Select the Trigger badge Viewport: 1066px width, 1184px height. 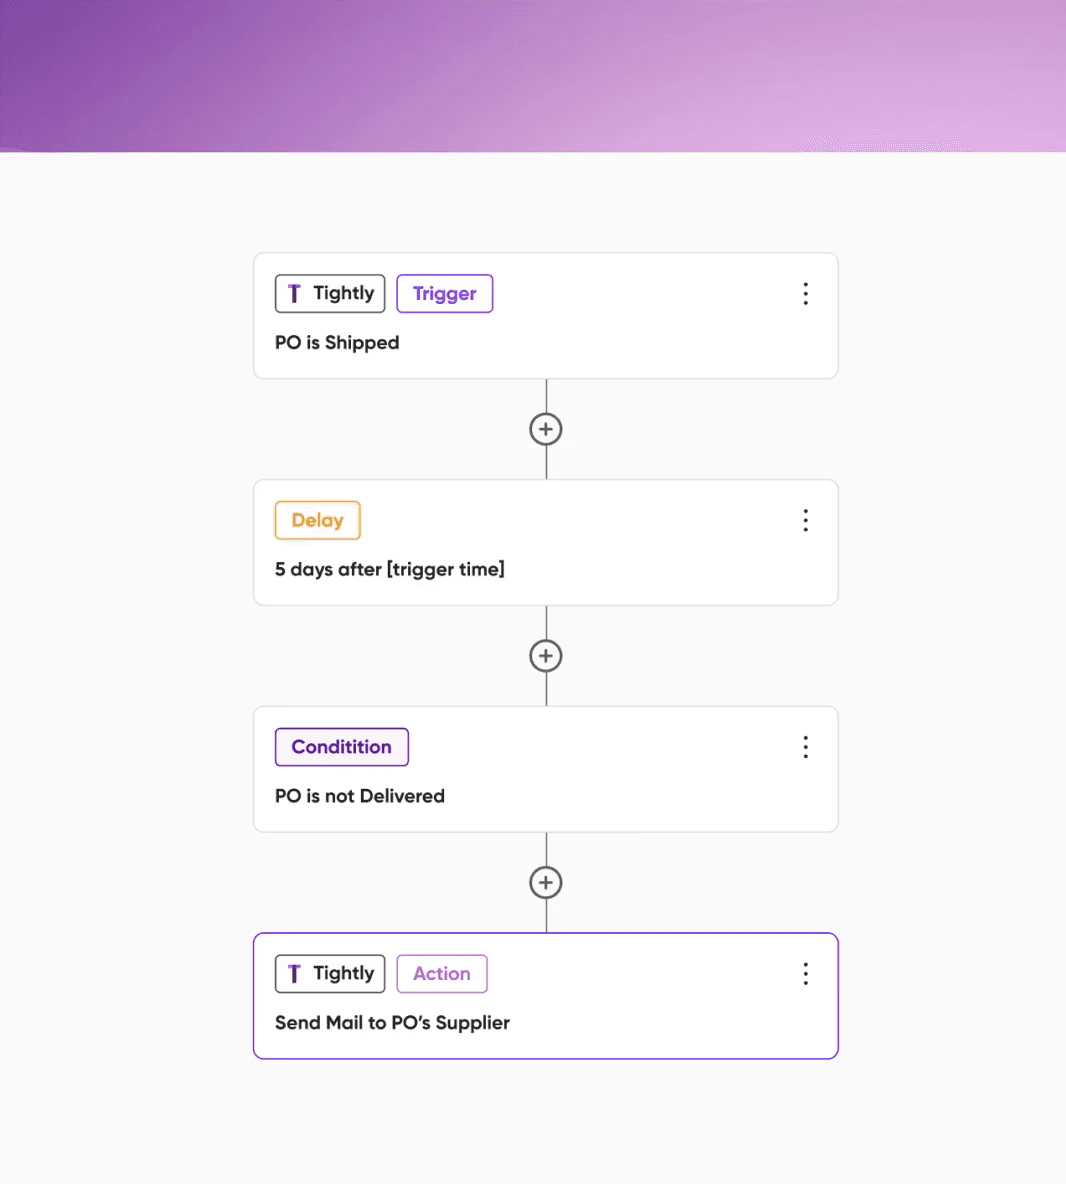445,294
